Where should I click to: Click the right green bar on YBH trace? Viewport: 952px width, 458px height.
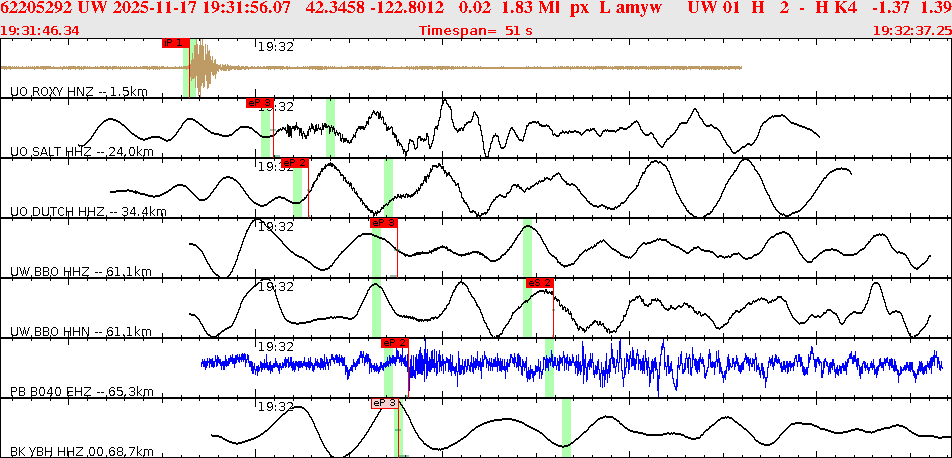point(566,428)
